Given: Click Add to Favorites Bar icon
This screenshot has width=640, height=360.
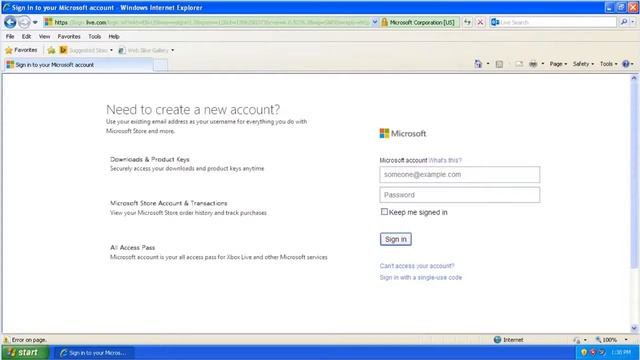Looking at the screenshot, I should pyautogui.click(x=51, y=50).
